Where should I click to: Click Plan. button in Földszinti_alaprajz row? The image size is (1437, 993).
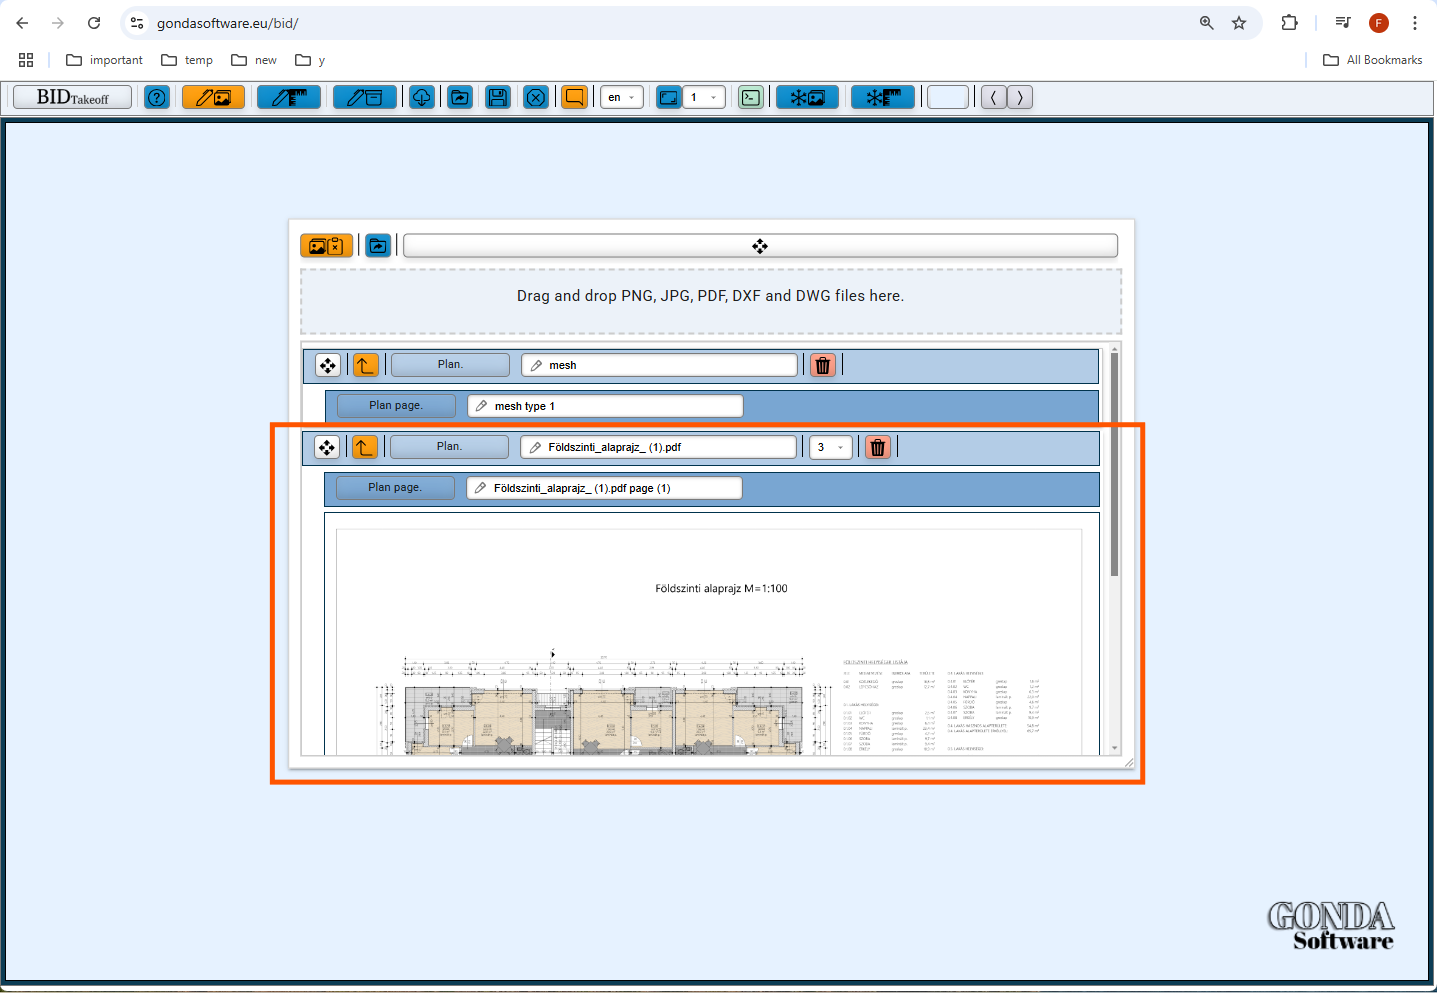449,447
